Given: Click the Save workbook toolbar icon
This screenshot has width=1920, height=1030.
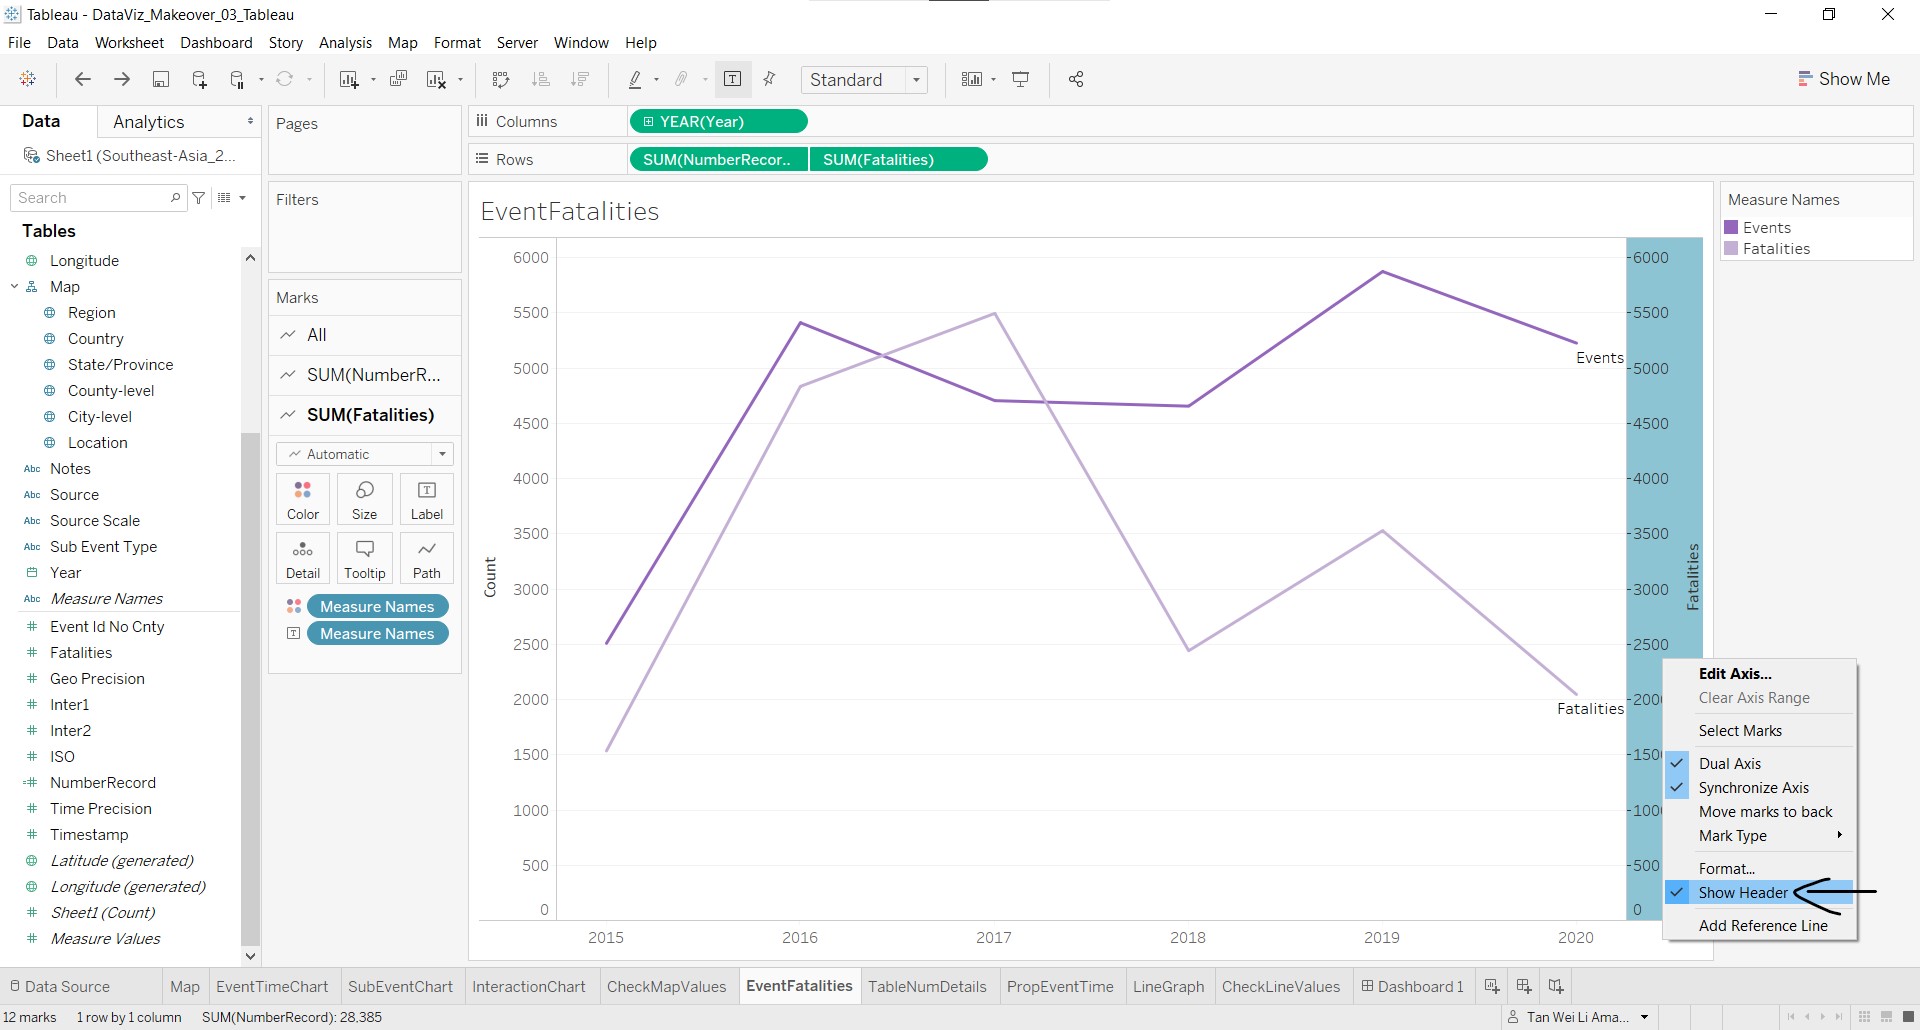Looking at the screenshot, I should [160, 80].
